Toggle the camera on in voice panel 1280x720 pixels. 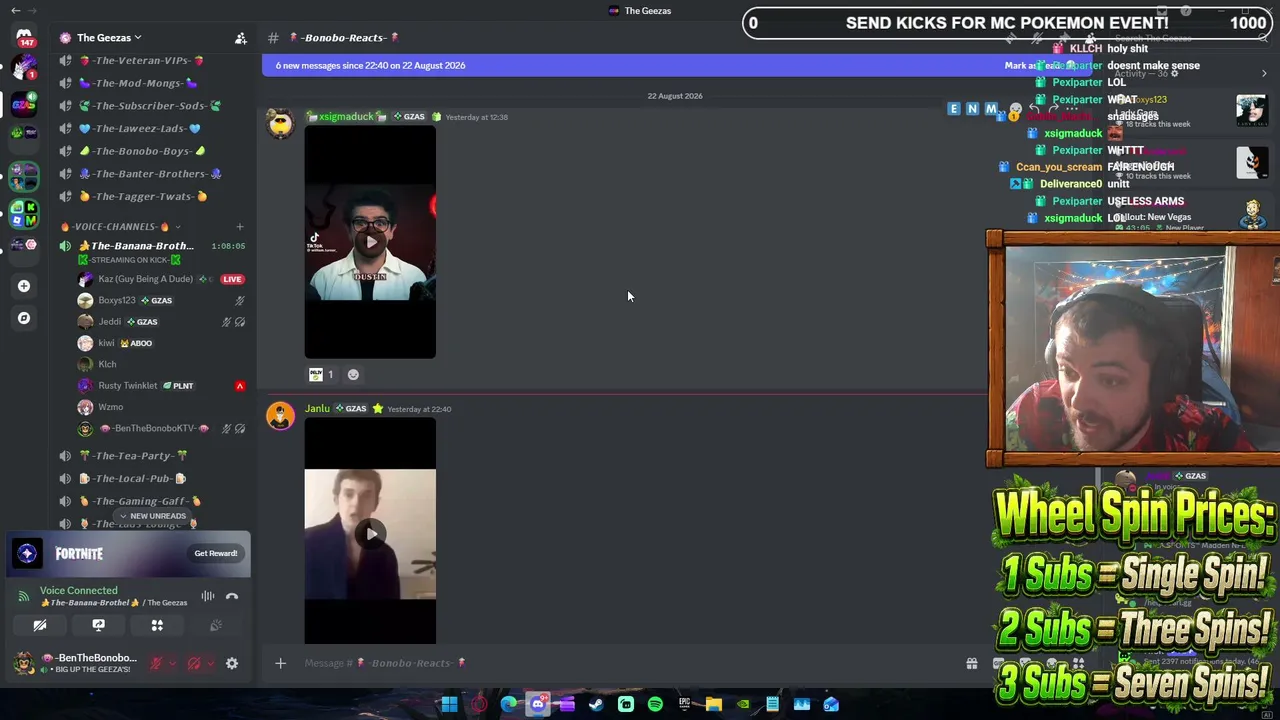point(40,625)
